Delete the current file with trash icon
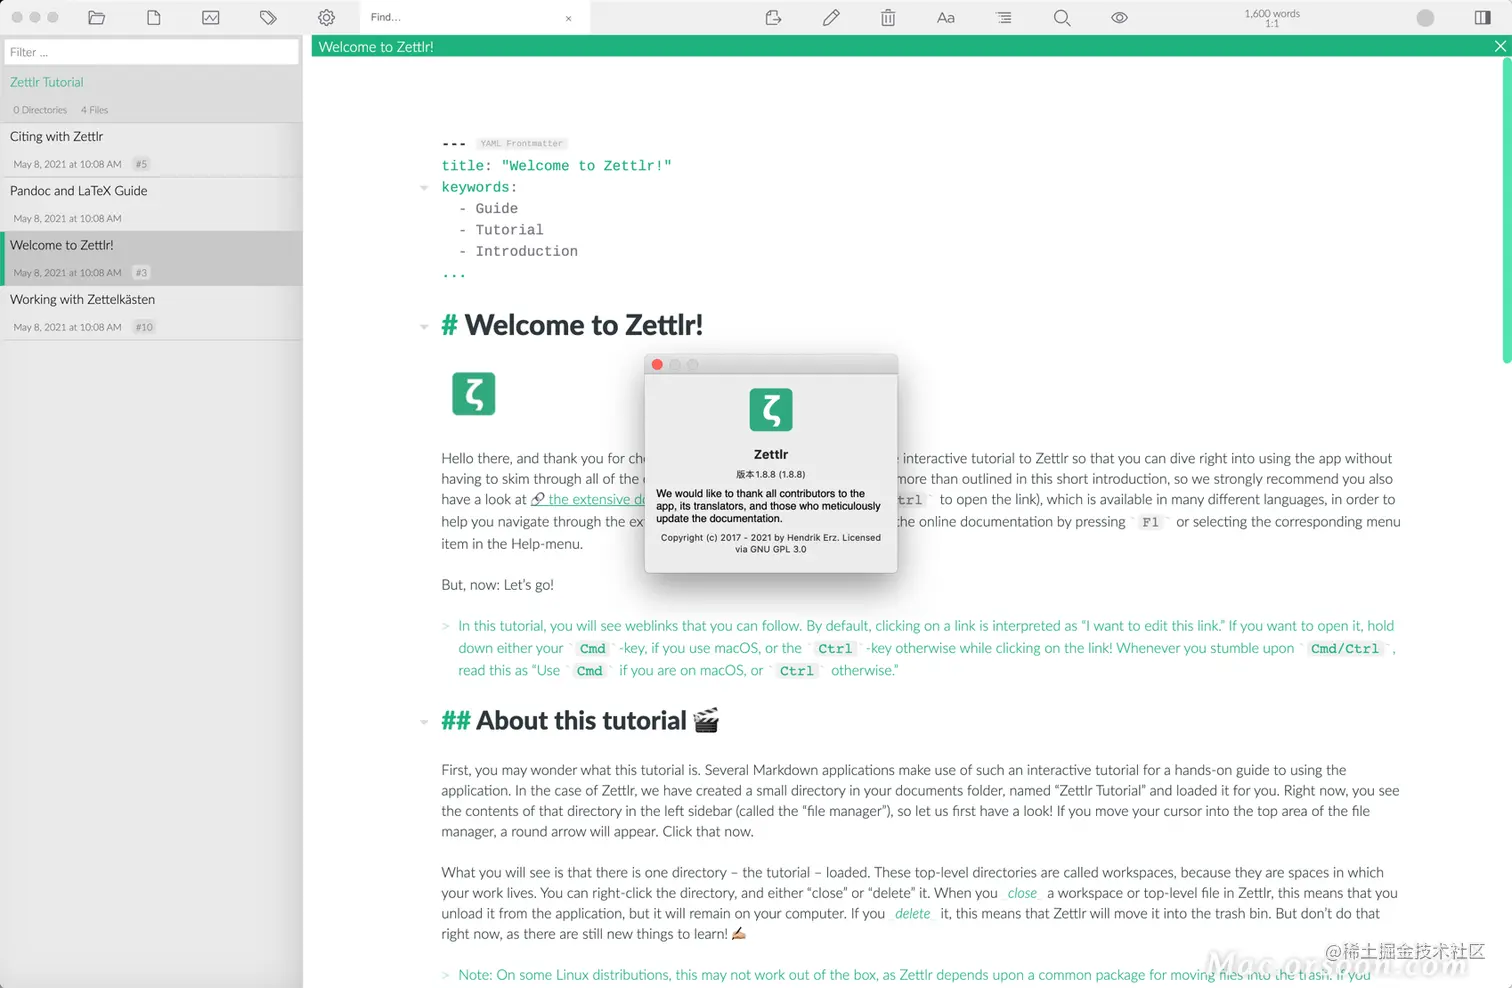1512x988 pixels. point(888,17)
